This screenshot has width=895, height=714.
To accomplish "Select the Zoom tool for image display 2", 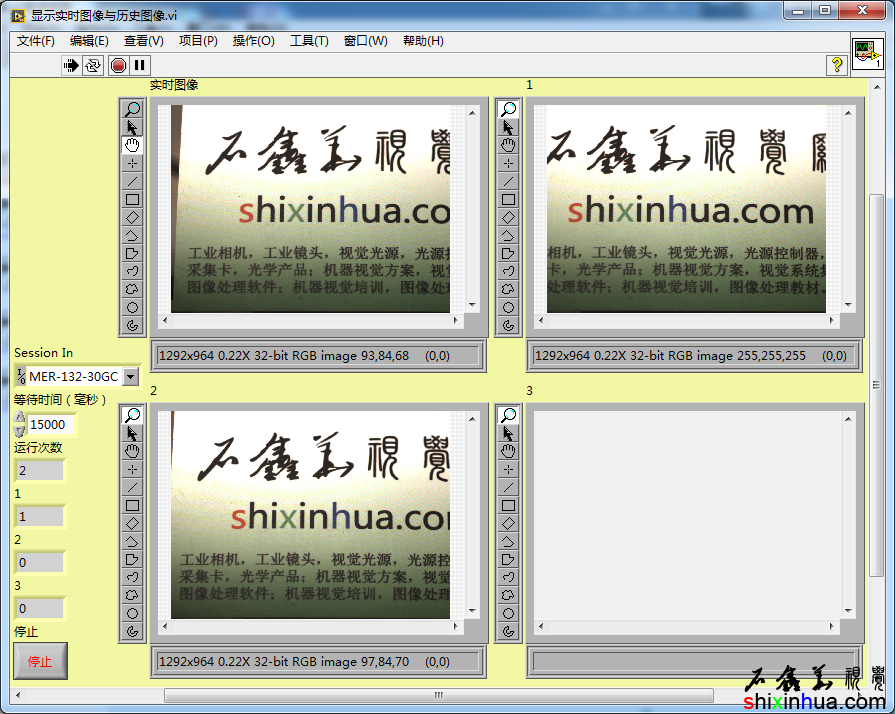I will tap(132, 414).
